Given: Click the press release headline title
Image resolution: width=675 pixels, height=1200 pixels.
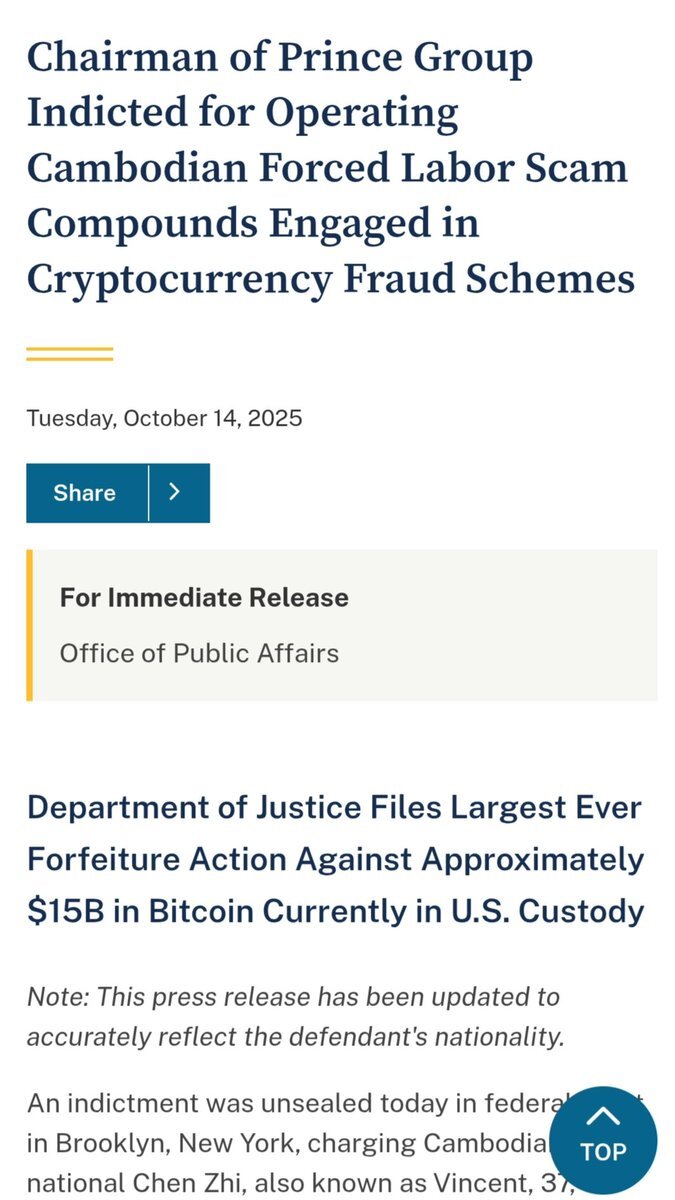Looking at the screenshot, I should [330, 168].
